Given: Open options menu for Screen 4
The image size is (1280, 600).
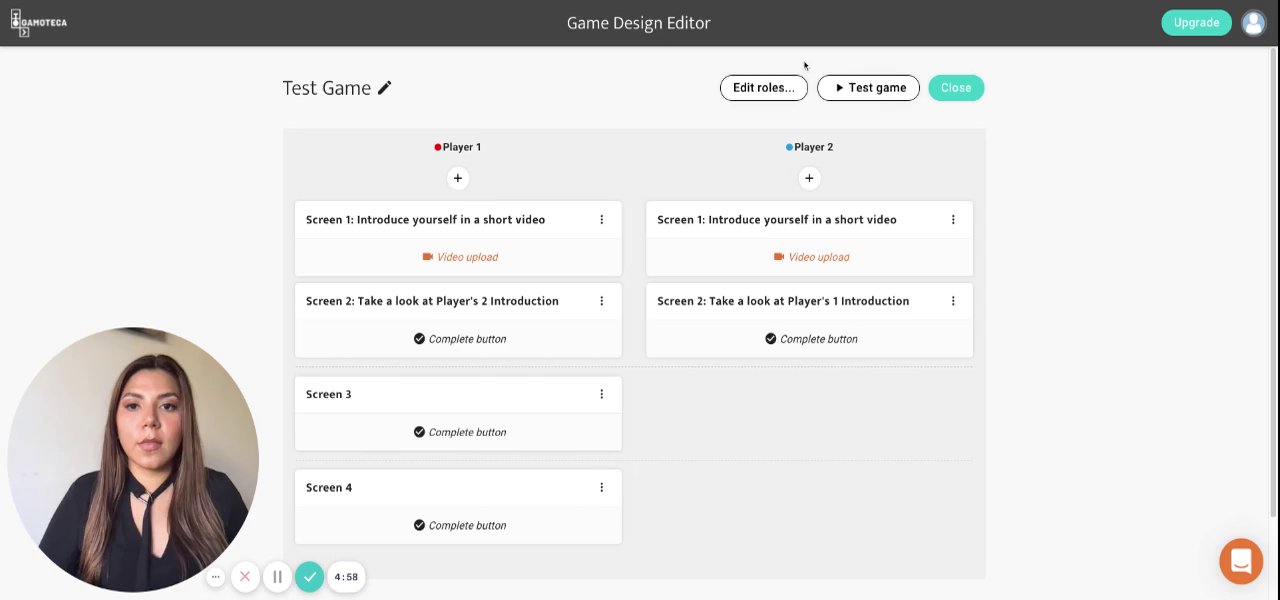Looking at the screenshot, I should (x=601, y=488).
